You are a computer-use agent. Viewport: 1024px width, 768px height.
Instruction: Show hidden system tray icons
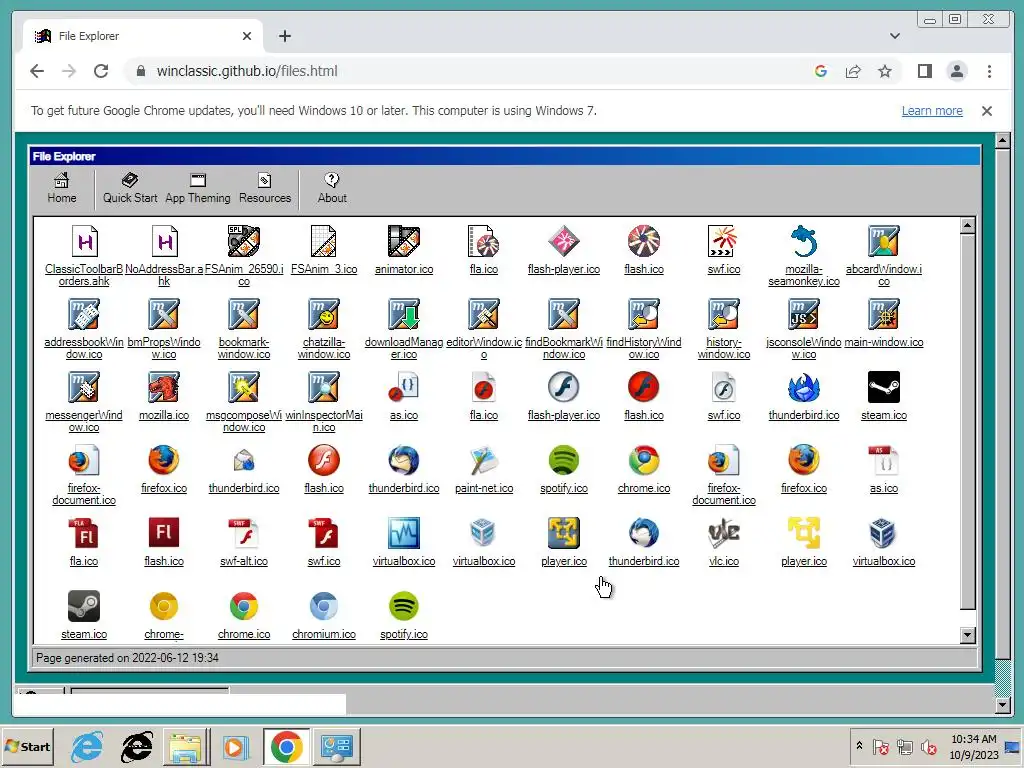coord(859,745)
